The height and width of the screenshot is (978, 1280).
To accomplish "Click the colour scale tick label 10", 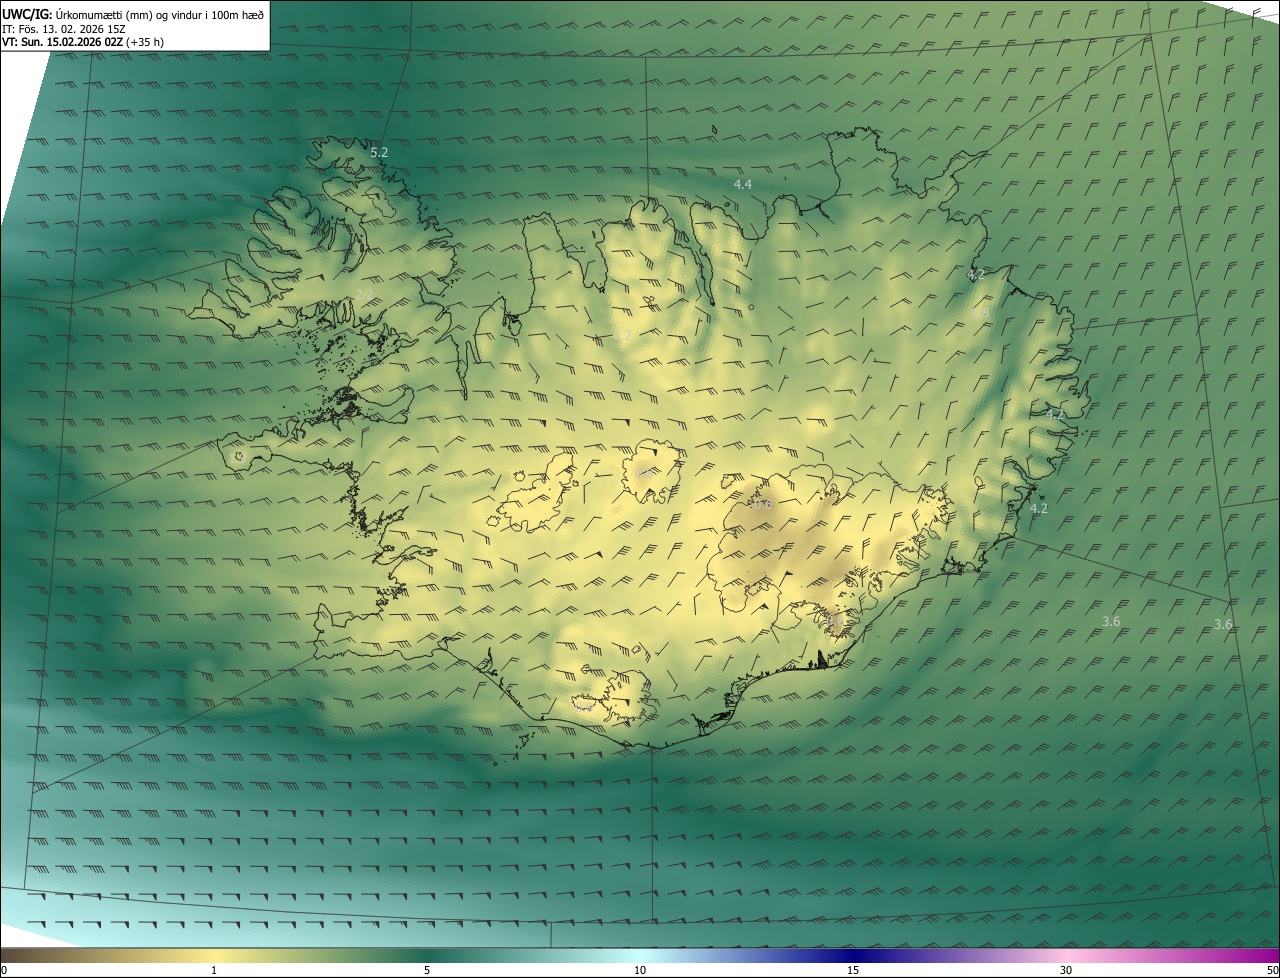I will coord(640,970).
